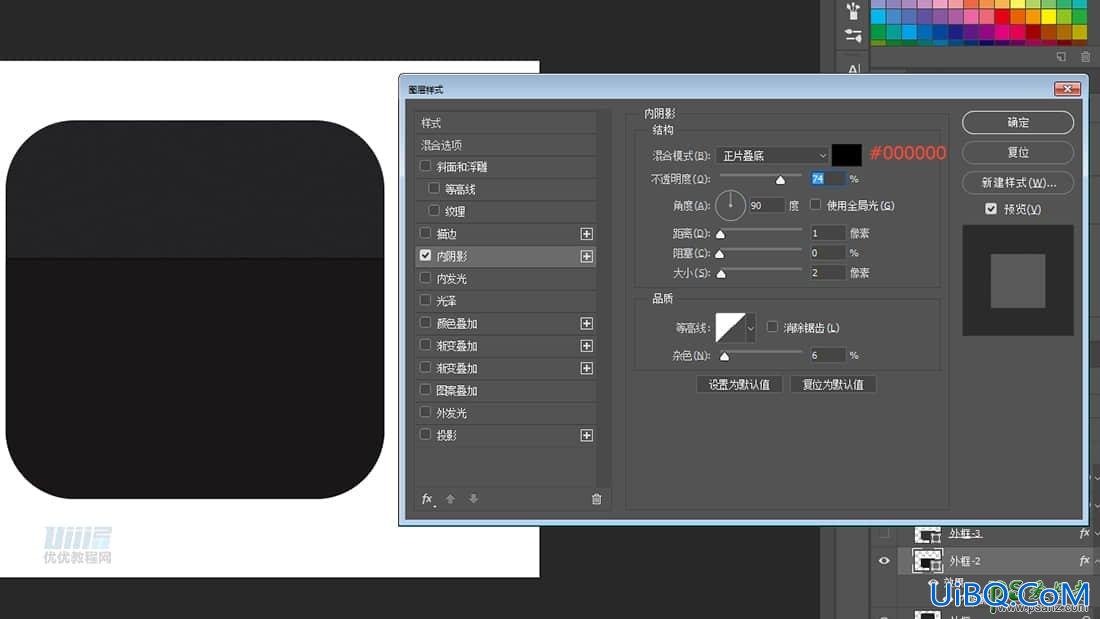Viewport: 1100px width, 619px height.
Task: Click the 距离 value field
Action: [x=827, y=233]
